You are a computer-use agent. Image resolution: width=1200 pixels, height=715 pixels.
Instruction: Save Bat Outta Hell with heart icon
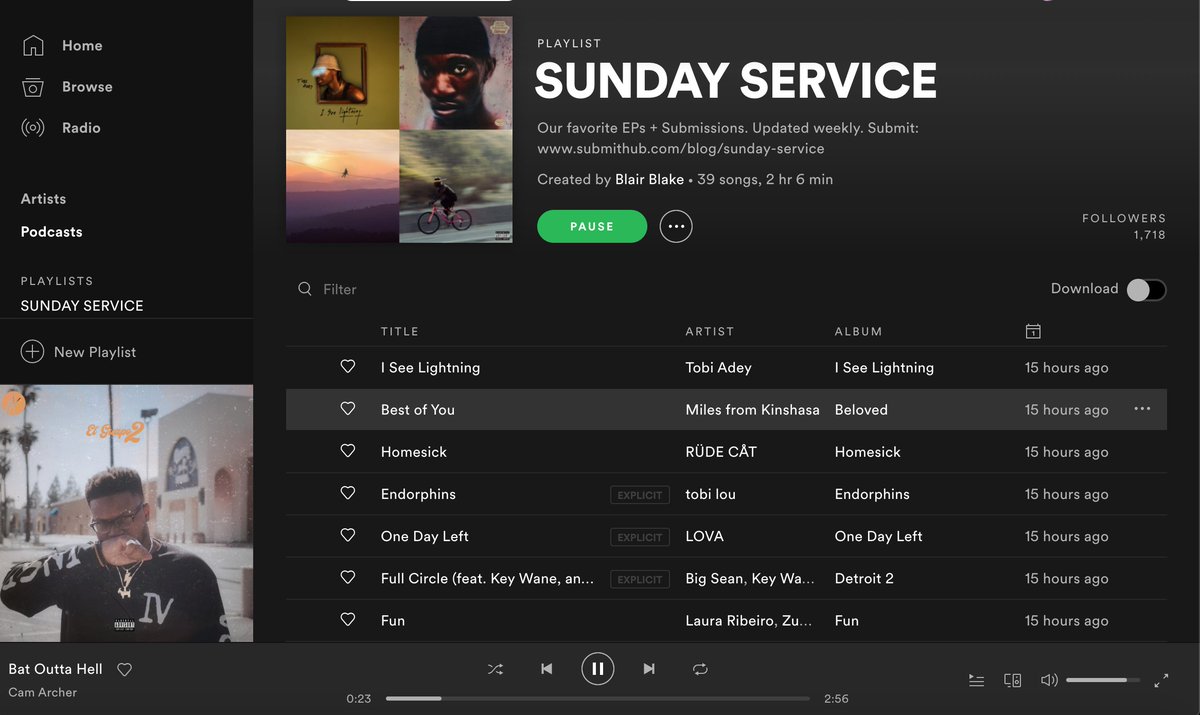(125, 669)
